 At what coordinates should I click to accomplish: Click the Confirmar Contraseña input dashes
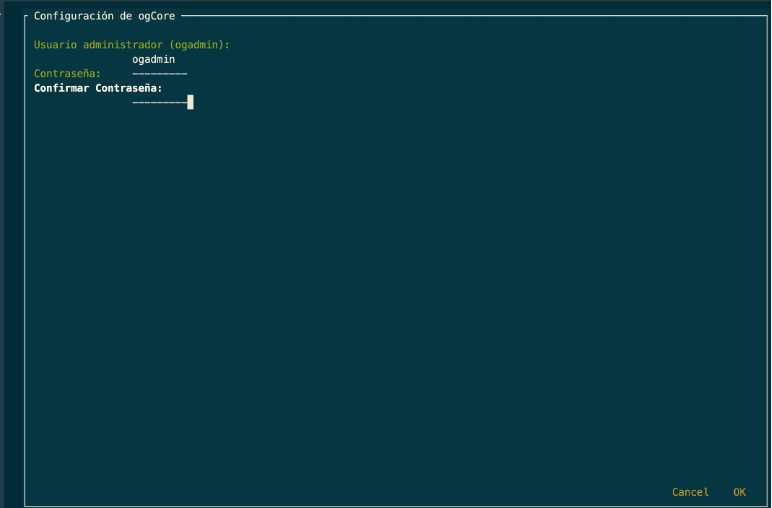[159, 102]
